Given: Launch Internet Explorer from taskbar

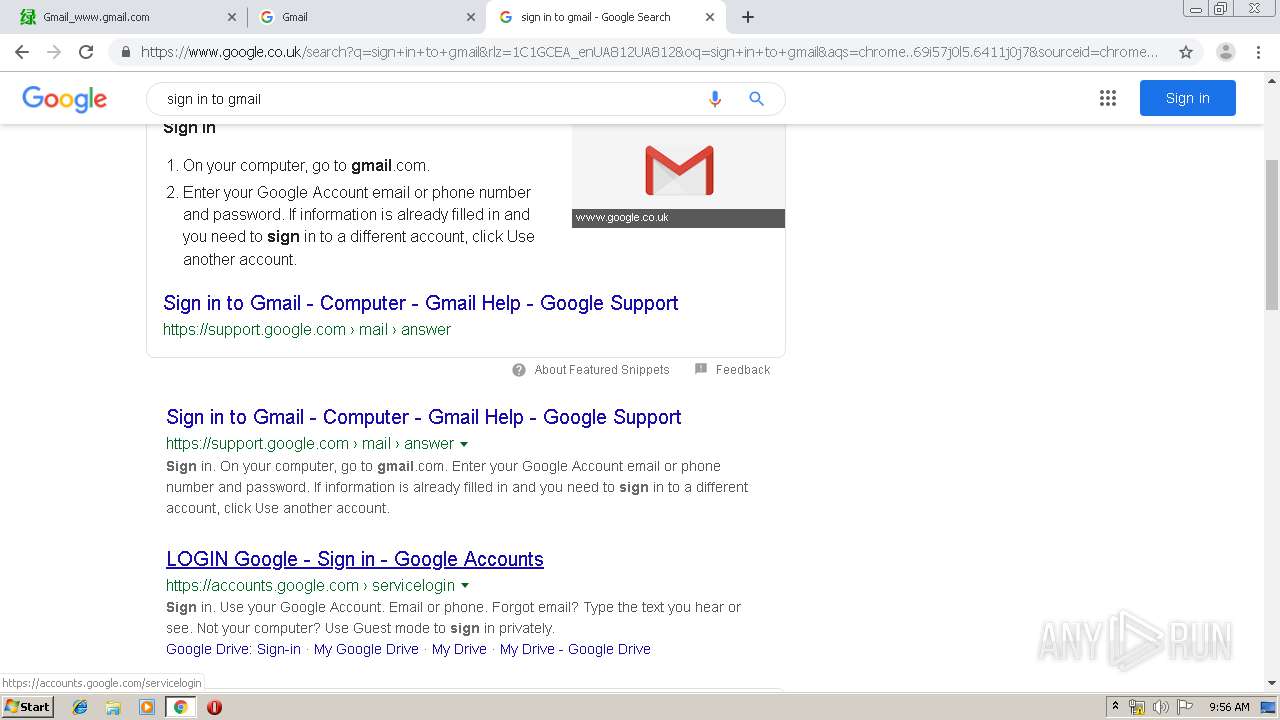Looking at the screenshot, I should [80, 707].
